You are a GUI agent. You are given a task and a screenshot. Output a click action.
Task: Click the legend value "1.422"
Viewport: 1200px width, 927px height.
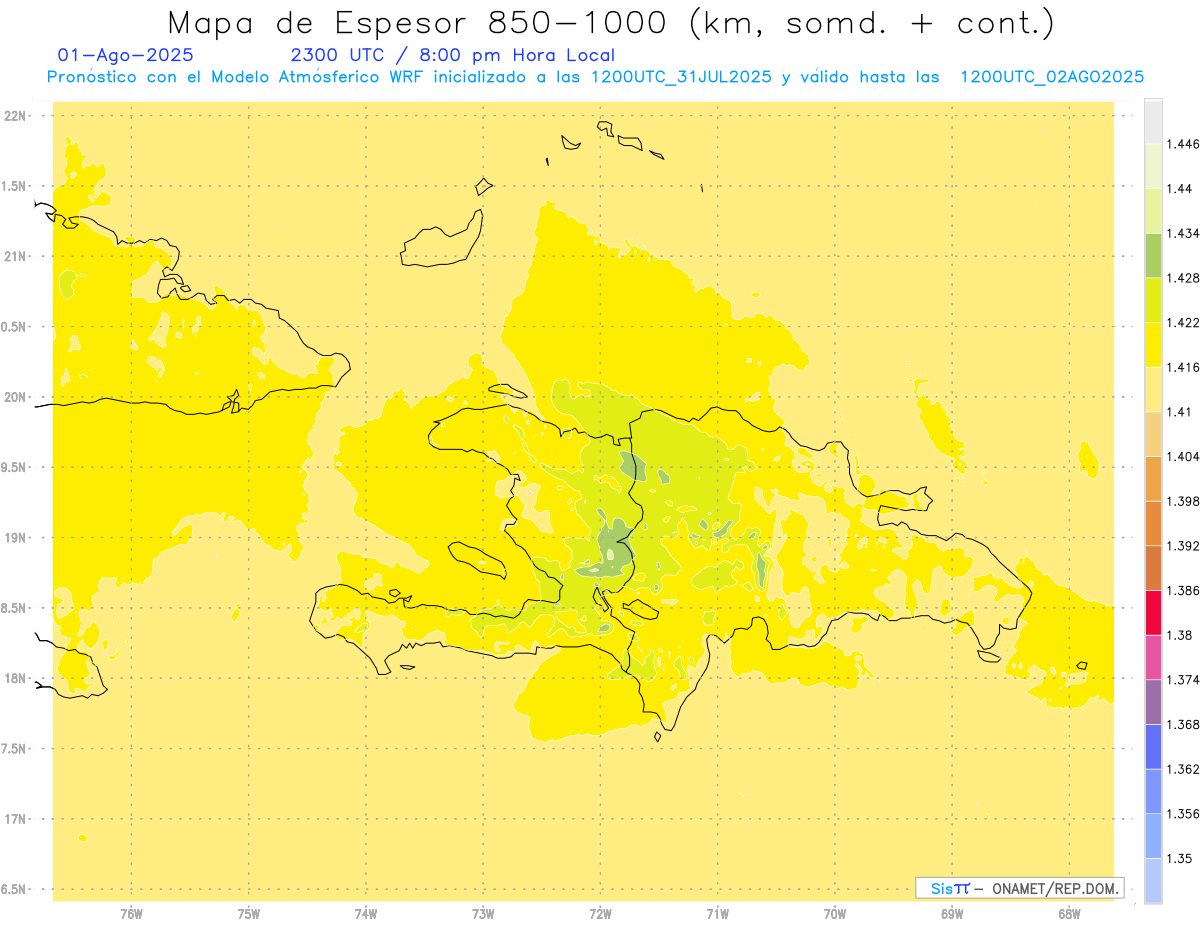coord(1183,323)
